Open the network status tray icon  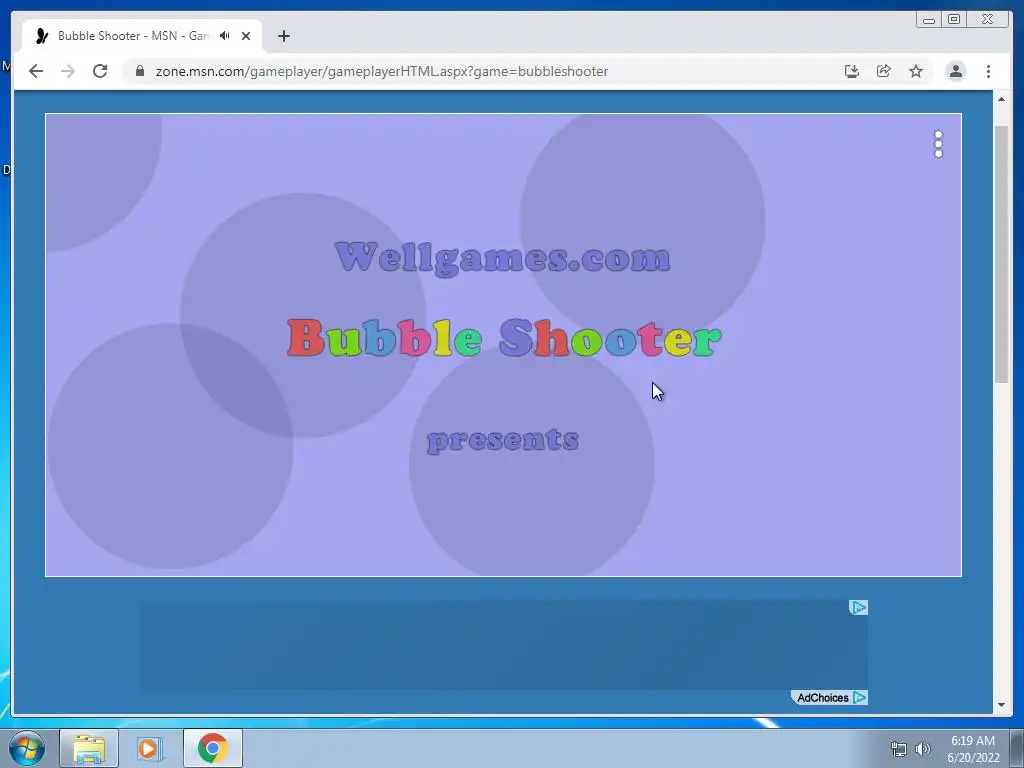pyautogui.click(x=899, y=749)
